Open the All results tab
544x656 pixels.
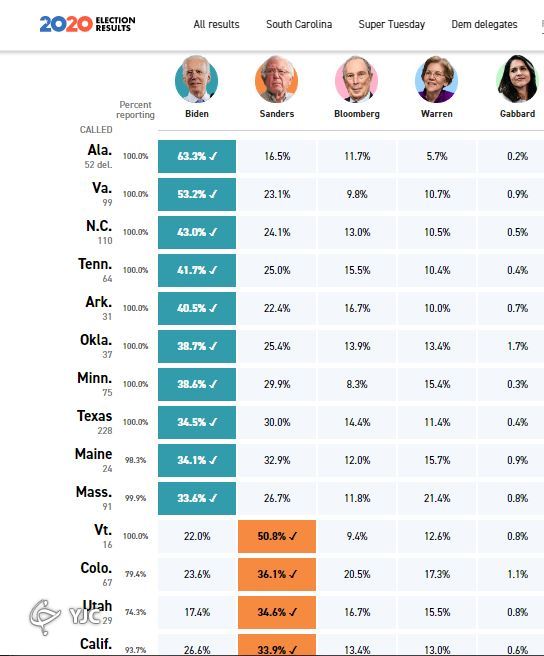coord(216,24)
